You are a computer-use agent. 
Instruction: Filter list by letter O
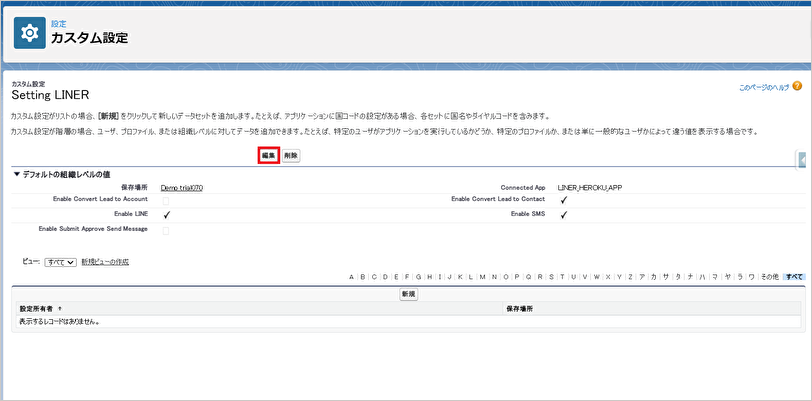(x=506, y=277)
